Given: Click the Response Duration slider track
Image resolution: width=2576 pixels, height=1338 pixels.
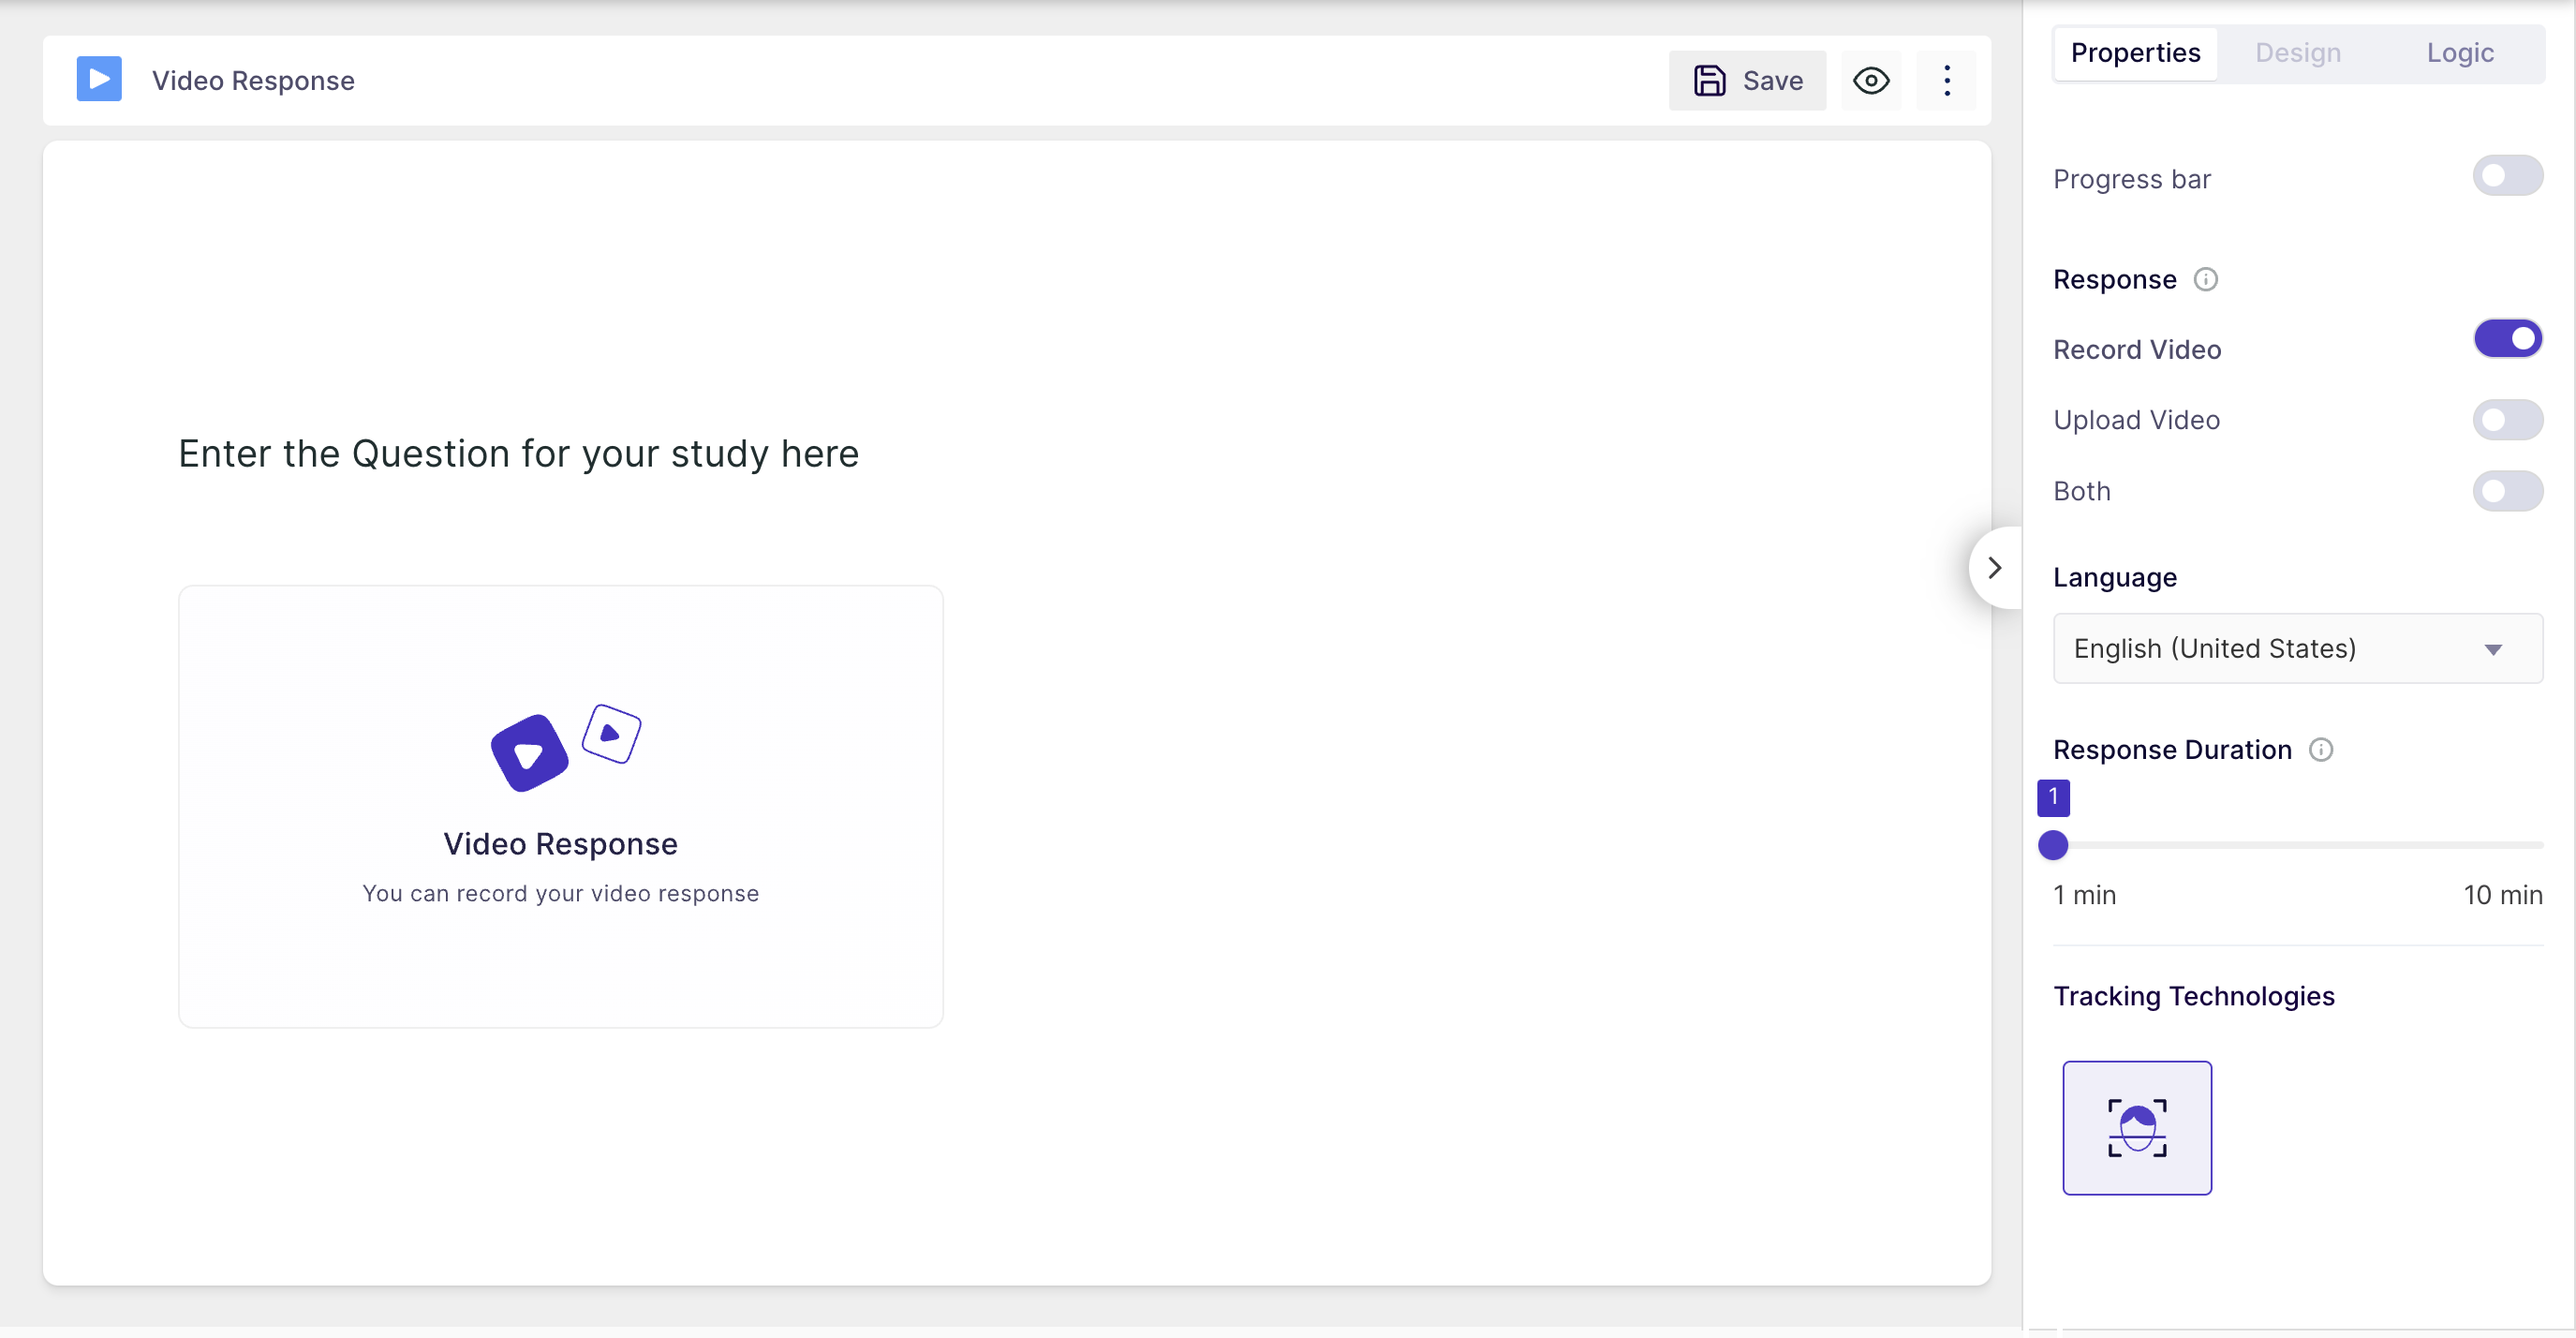Looking at the screenshot, I should click(x=2298, y=846).
